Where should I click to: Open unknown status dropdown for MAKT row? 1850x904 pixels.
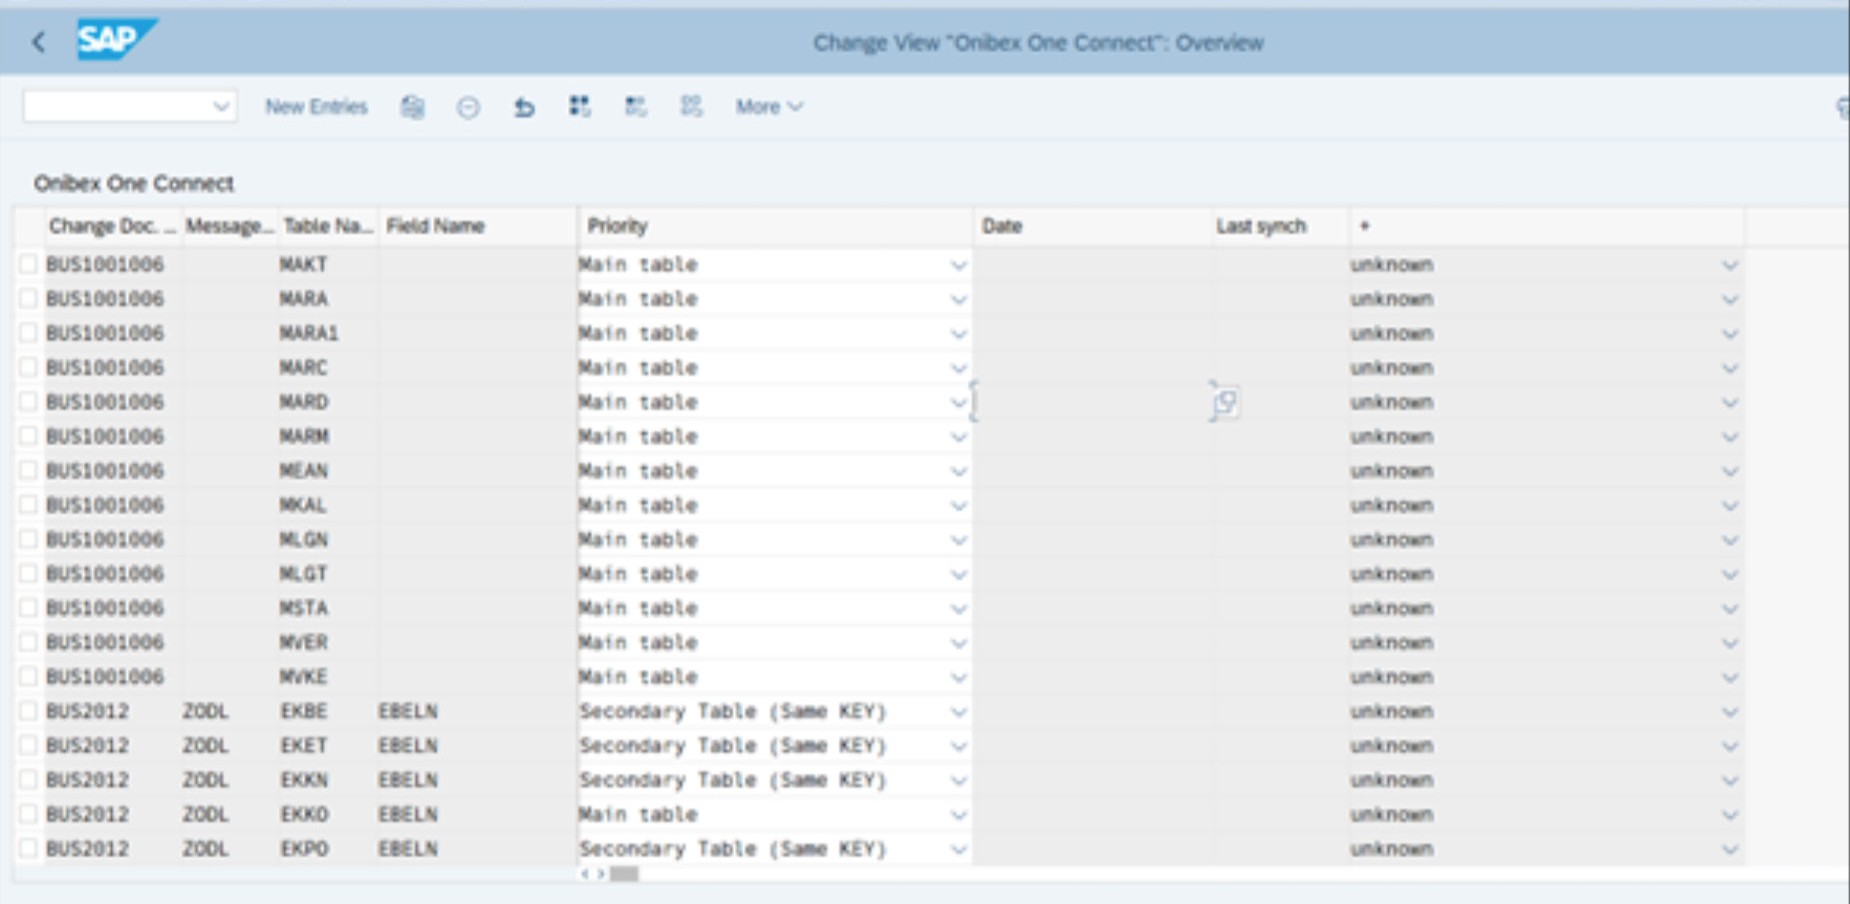pos(1730,265)
